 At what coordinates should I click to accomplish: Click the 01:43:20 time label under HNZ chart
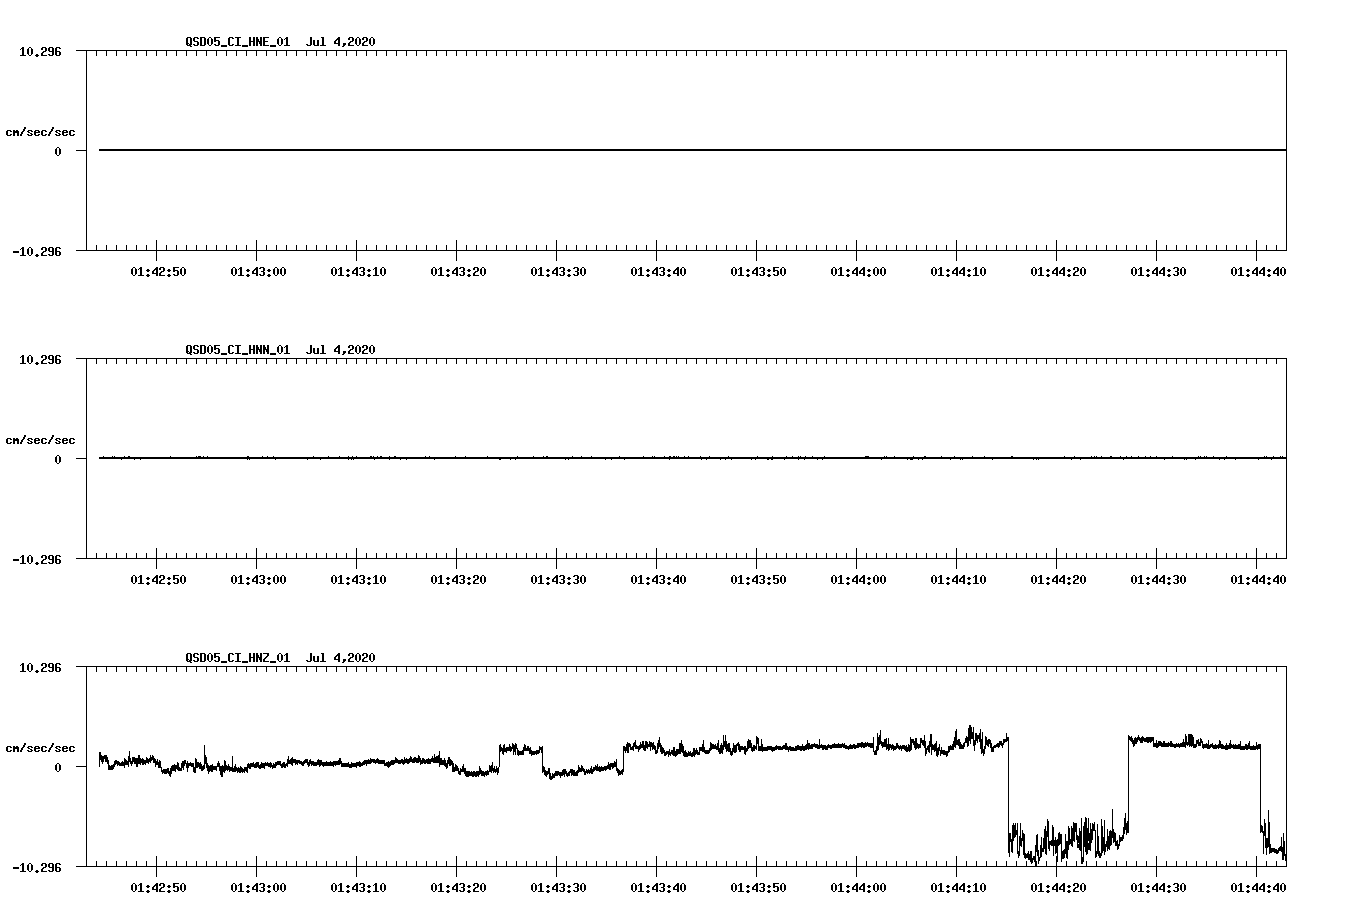pos(458,888)
